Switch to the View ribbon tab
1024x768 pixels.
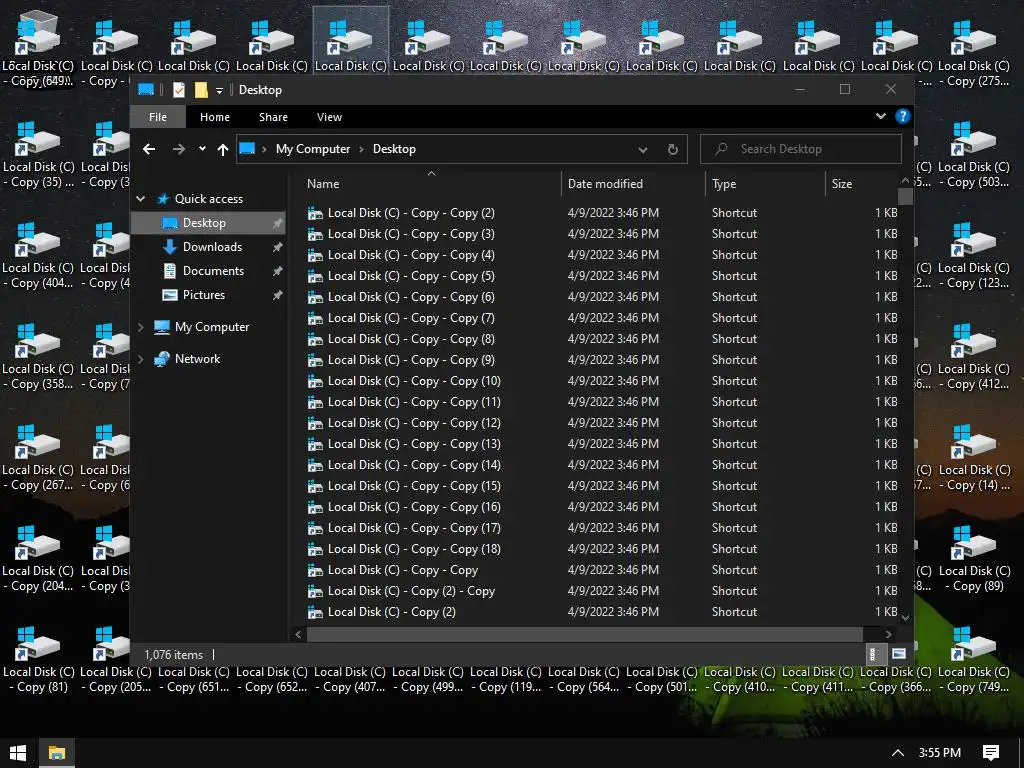point(329,117)
